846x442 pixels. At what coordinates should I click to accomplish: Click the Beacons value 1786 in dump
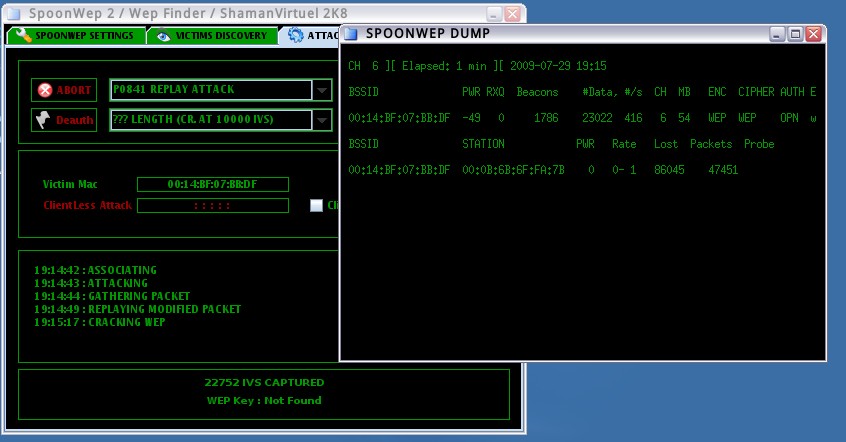[x=546, y=118]
